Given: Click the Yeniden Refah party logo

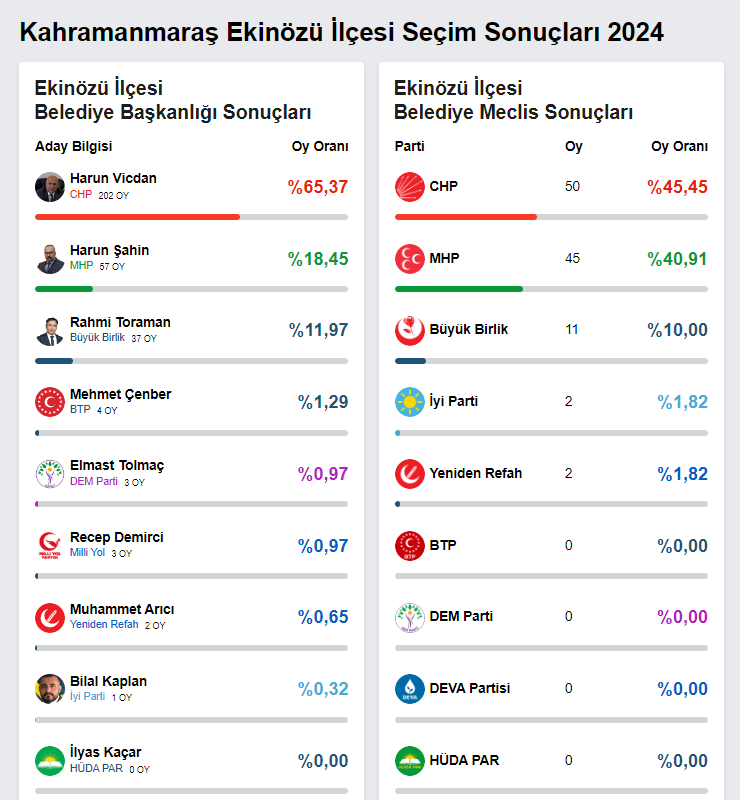Looking at the screenshot, I should [410, 473].
